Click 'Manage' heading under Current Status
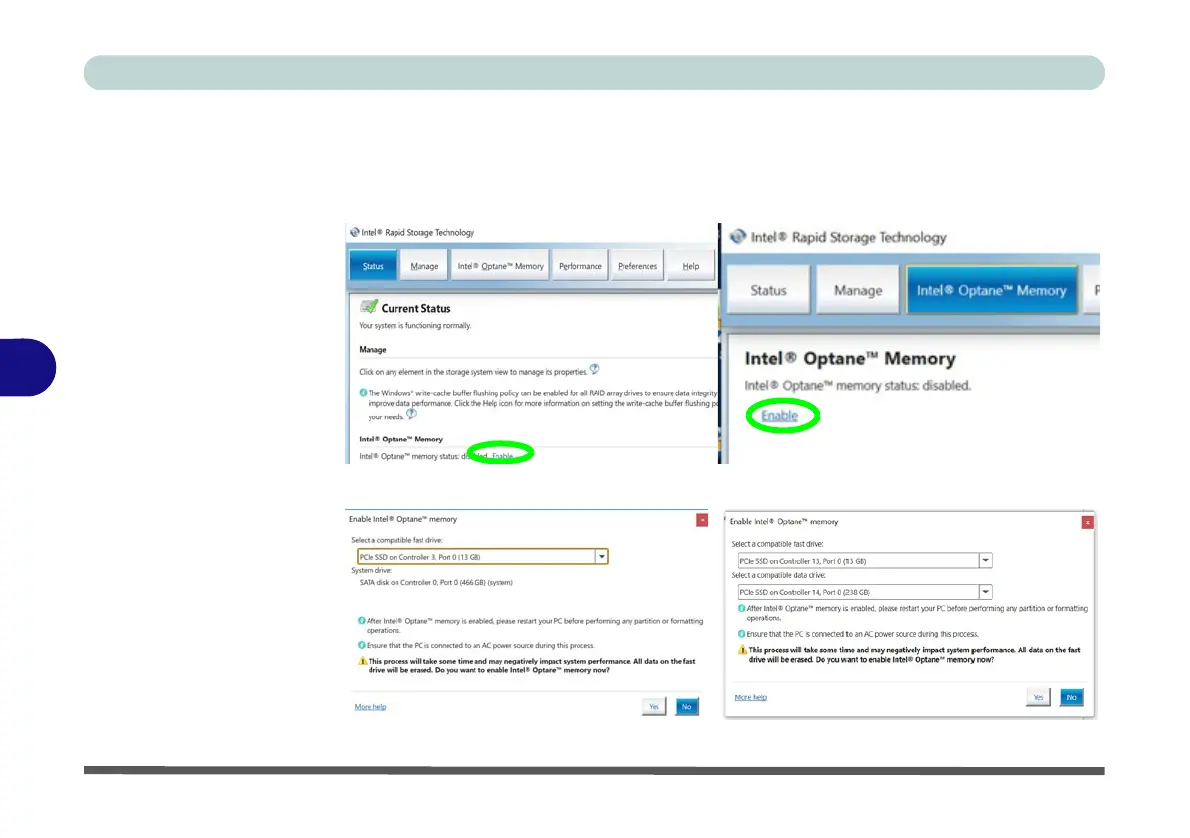 pyautogui.click(x=373, y=349)
